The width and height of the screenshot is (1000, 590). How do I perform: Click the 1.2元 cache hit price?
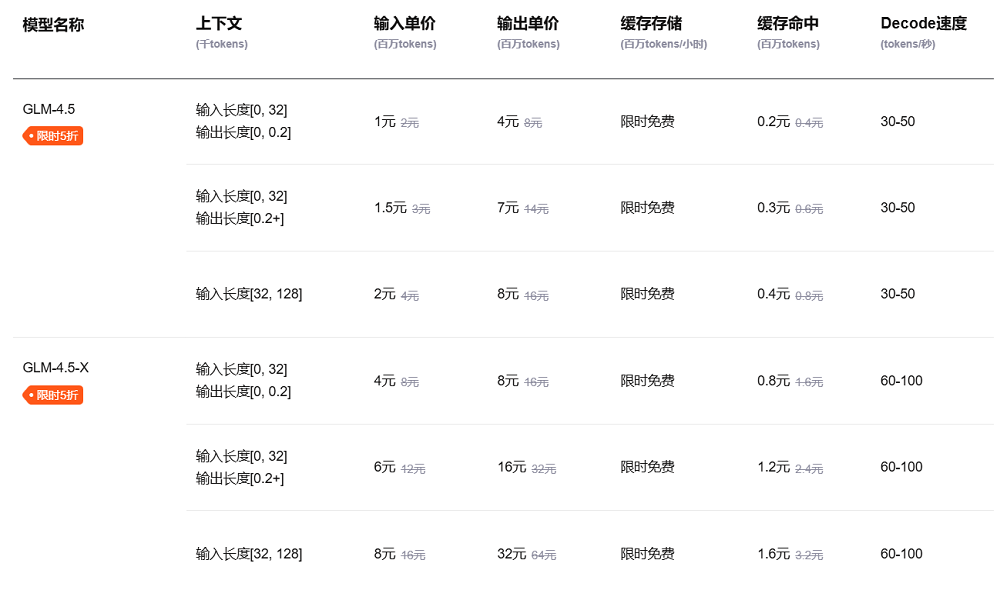coord(773,467)
